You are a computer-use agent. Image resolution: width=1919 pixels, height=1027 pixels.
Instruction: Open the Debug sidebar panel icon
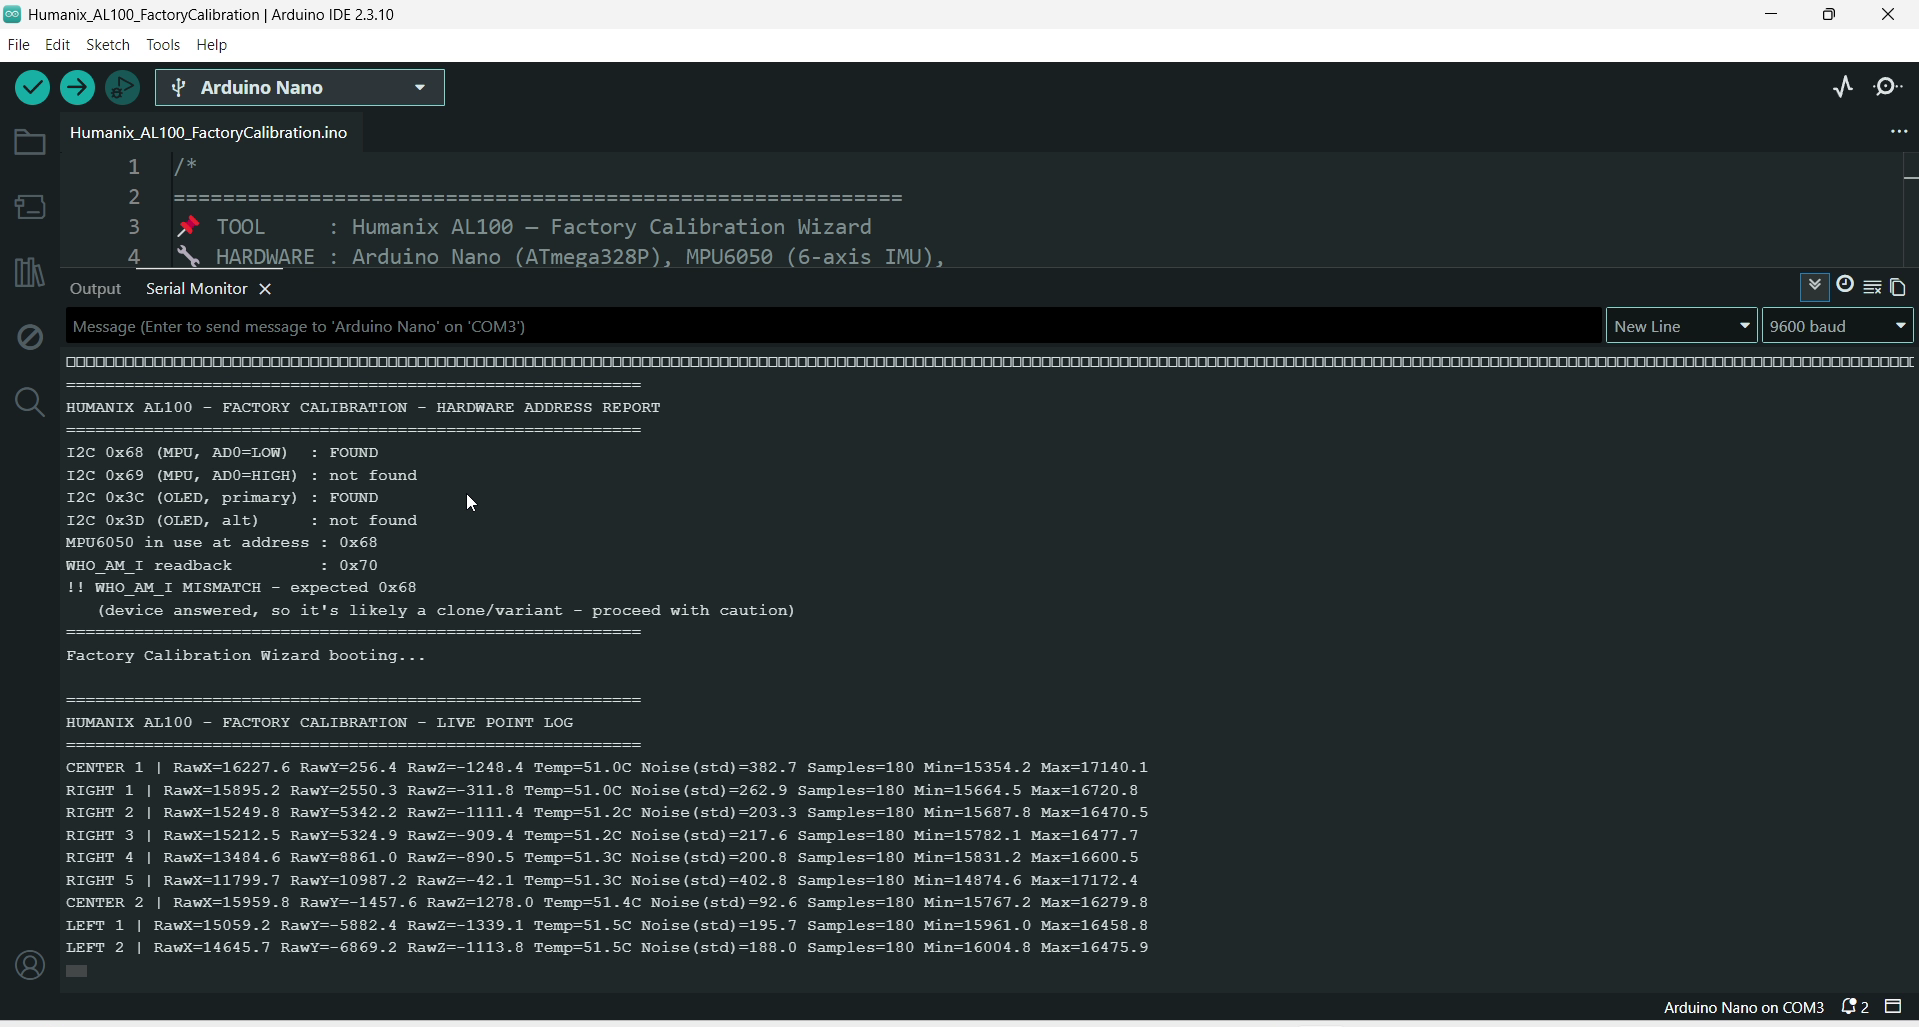pyautogui.click(x=30, y=337)
